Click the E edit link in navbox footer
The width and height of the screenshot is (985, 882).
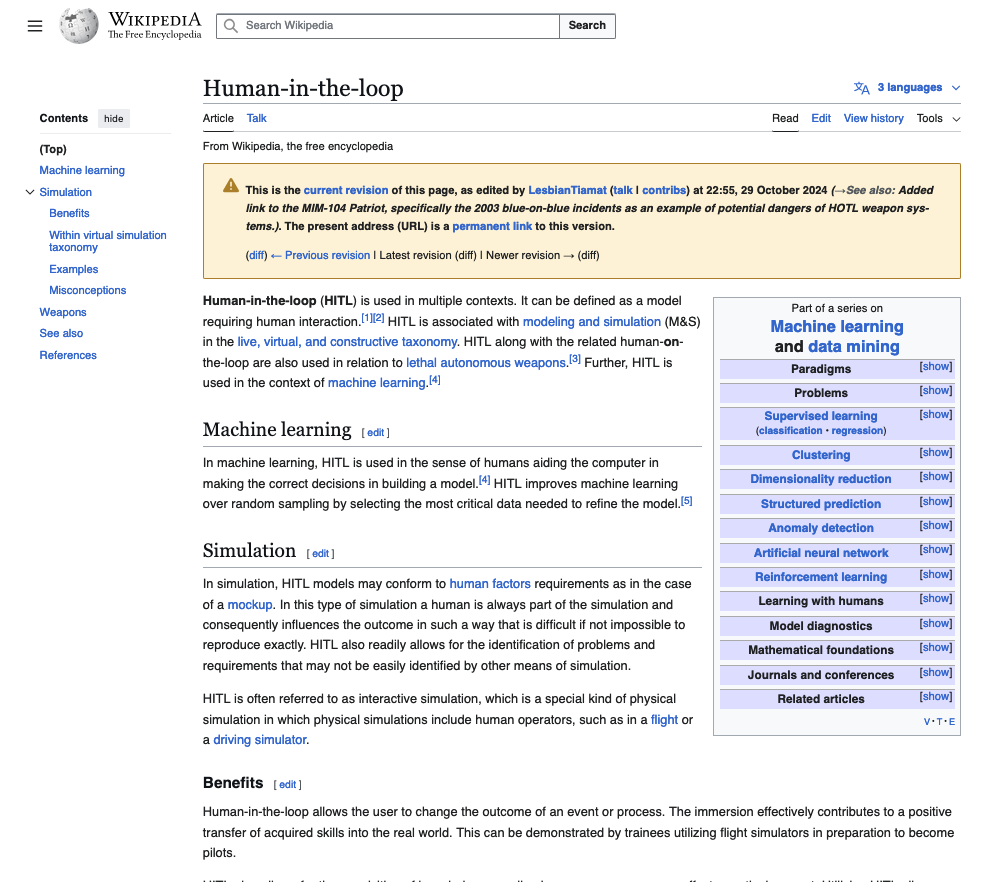(x=952, y=722)
